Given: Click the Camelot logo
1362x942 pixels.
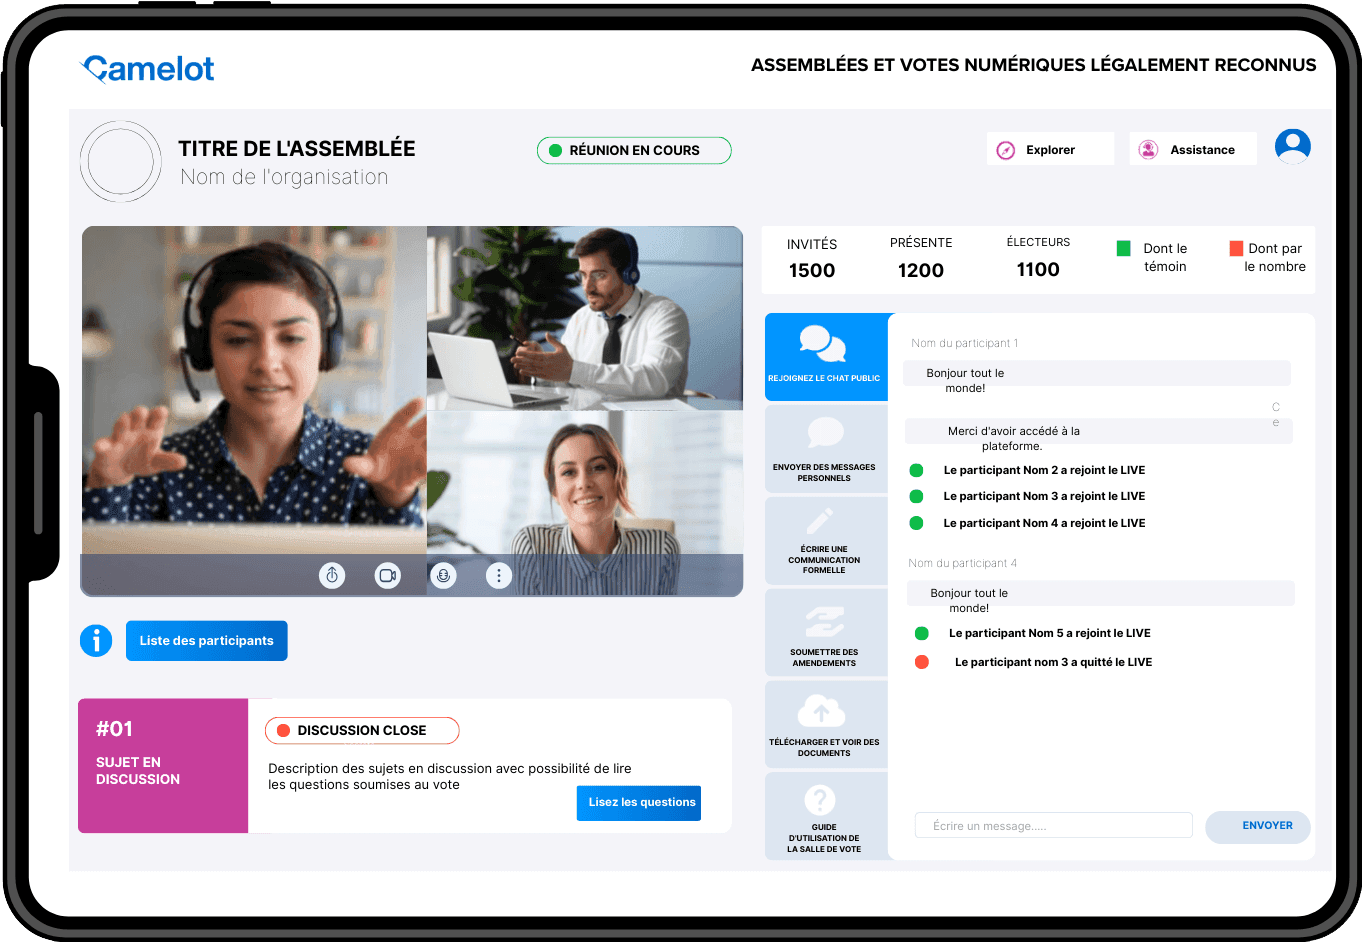Looking at the screenshot, I should point(148,68).
